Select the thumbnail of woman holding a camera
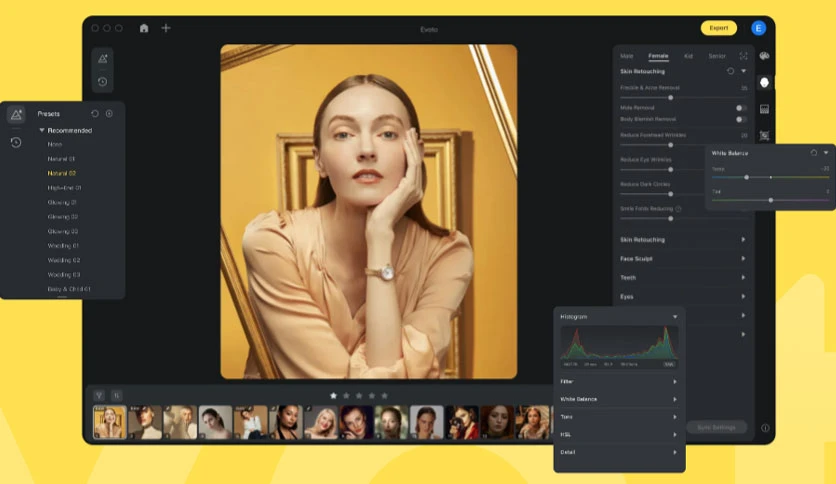Viewport: 836px width, 484px height. click(462, 422)
